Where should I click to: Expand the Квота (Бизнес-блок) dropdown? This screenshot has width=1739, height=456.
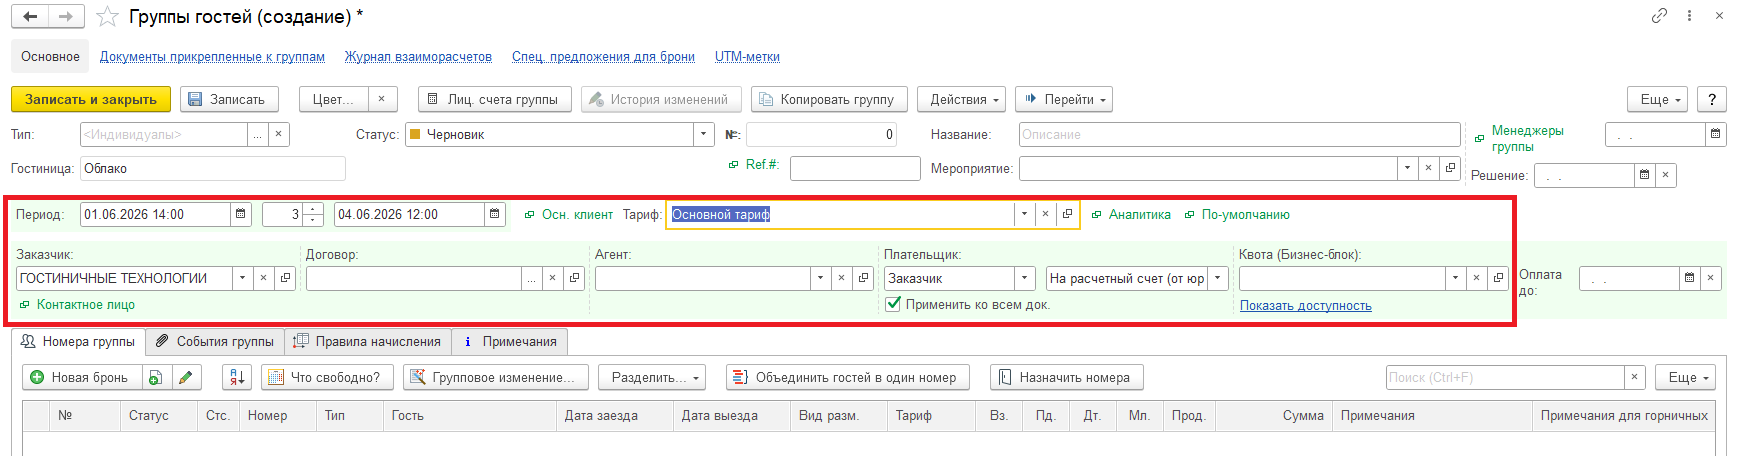tap(1455, 278)
